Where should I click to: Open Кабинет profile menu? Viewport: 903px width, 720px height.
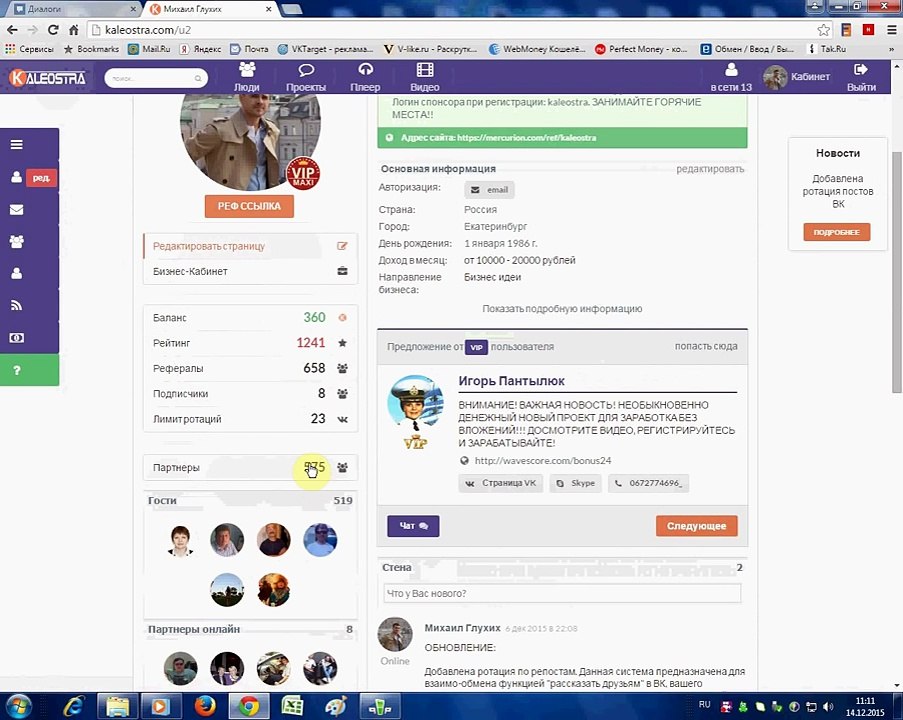click(x=796, y=77)
